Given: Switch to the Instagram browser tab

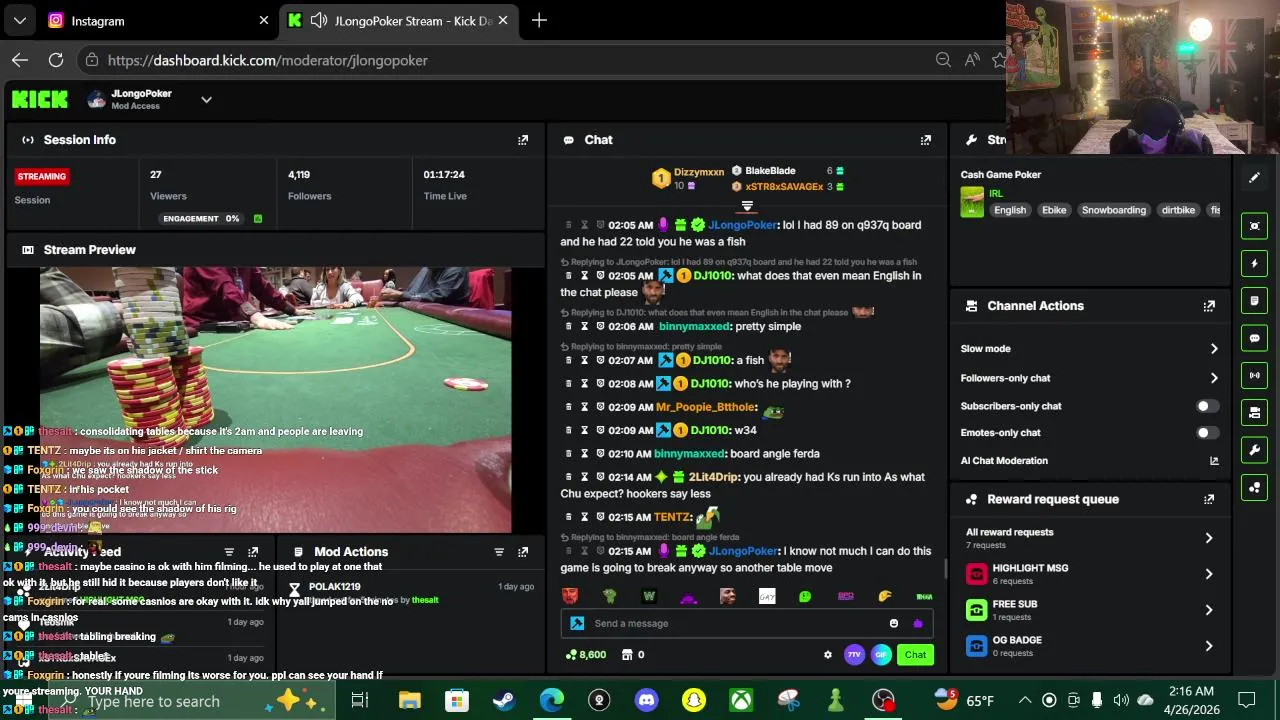Looking at the screenshot, I should 158,20.
